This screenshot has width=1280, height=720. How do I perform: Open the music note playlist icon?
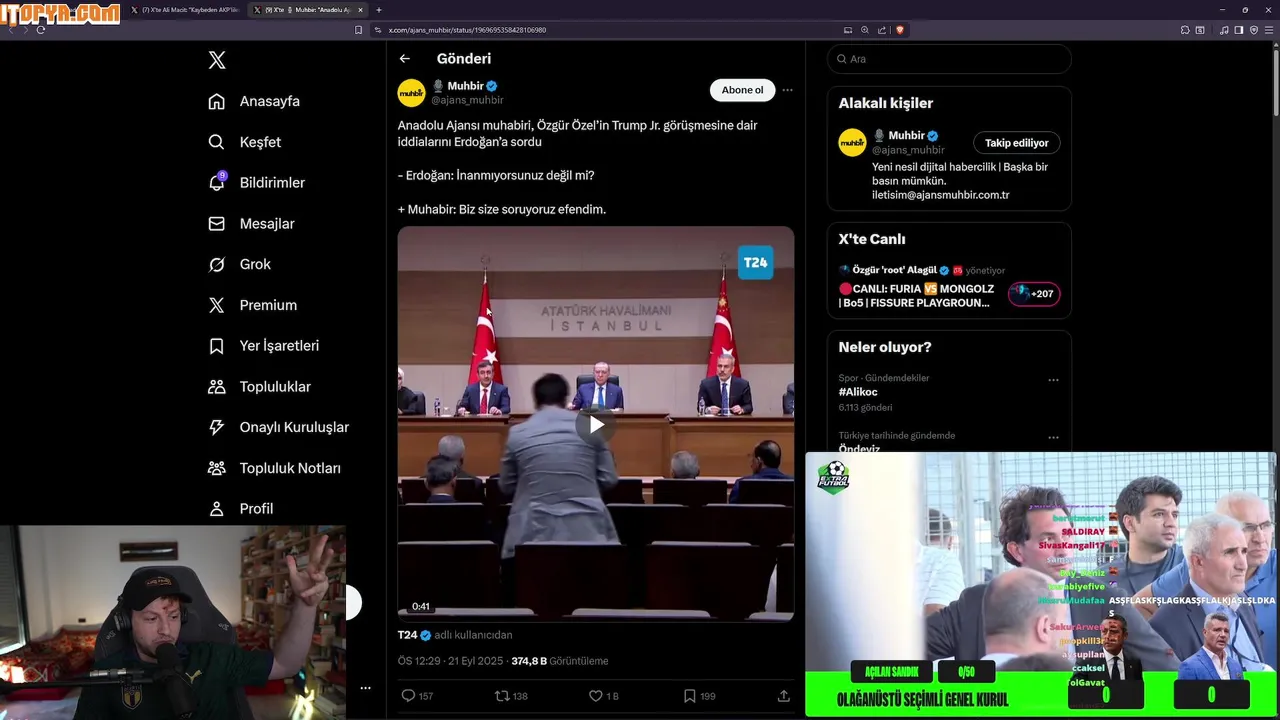tap(1224, 30)
